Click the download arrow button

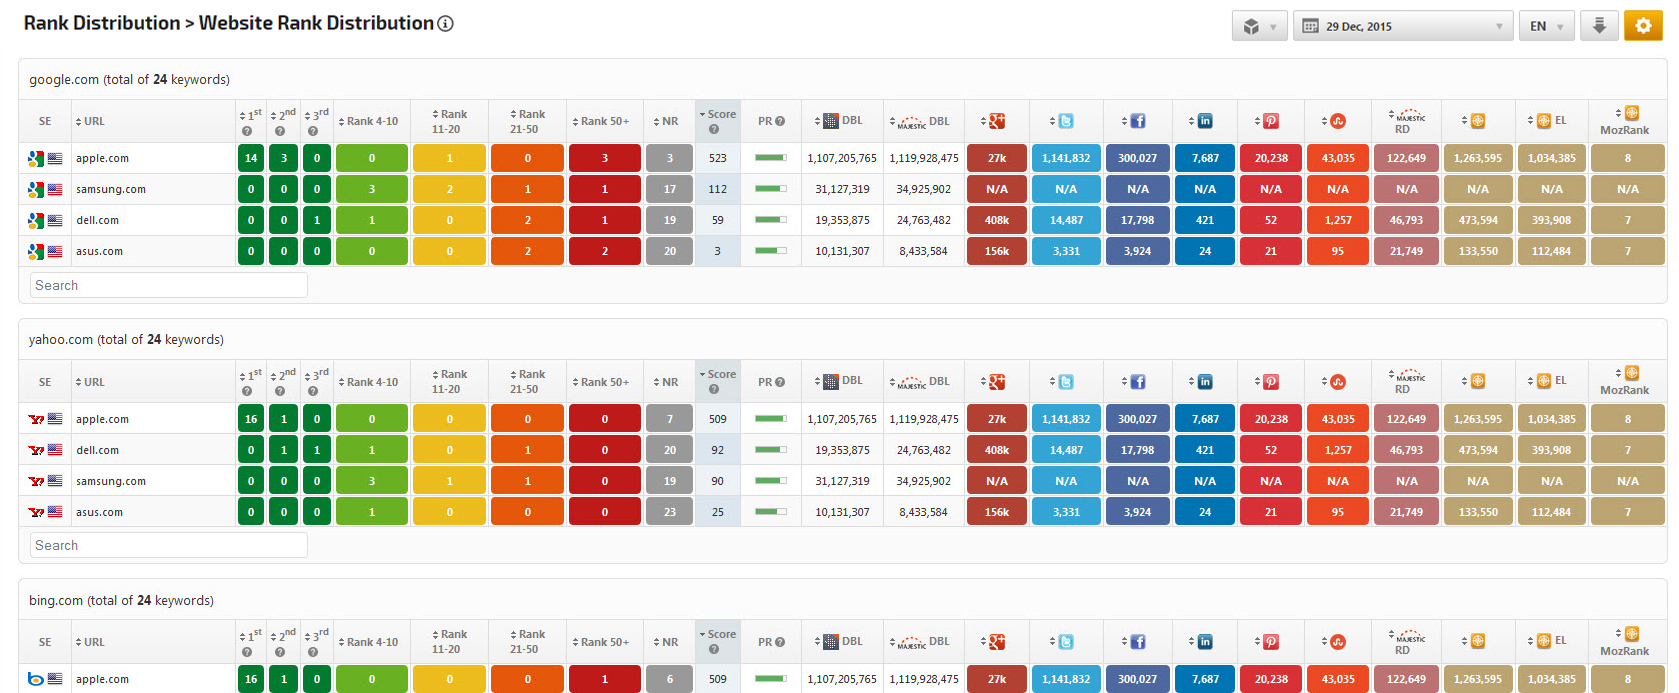(1599, 26)
